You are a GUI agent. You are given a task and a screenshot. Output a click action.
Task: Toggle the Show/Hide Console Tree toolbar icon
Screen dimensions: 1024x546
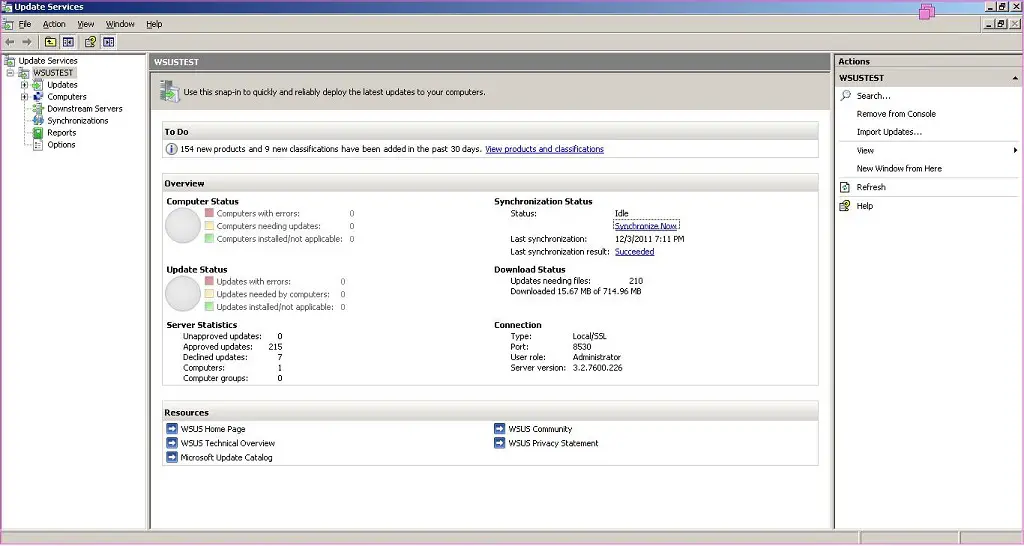[68, 42]
